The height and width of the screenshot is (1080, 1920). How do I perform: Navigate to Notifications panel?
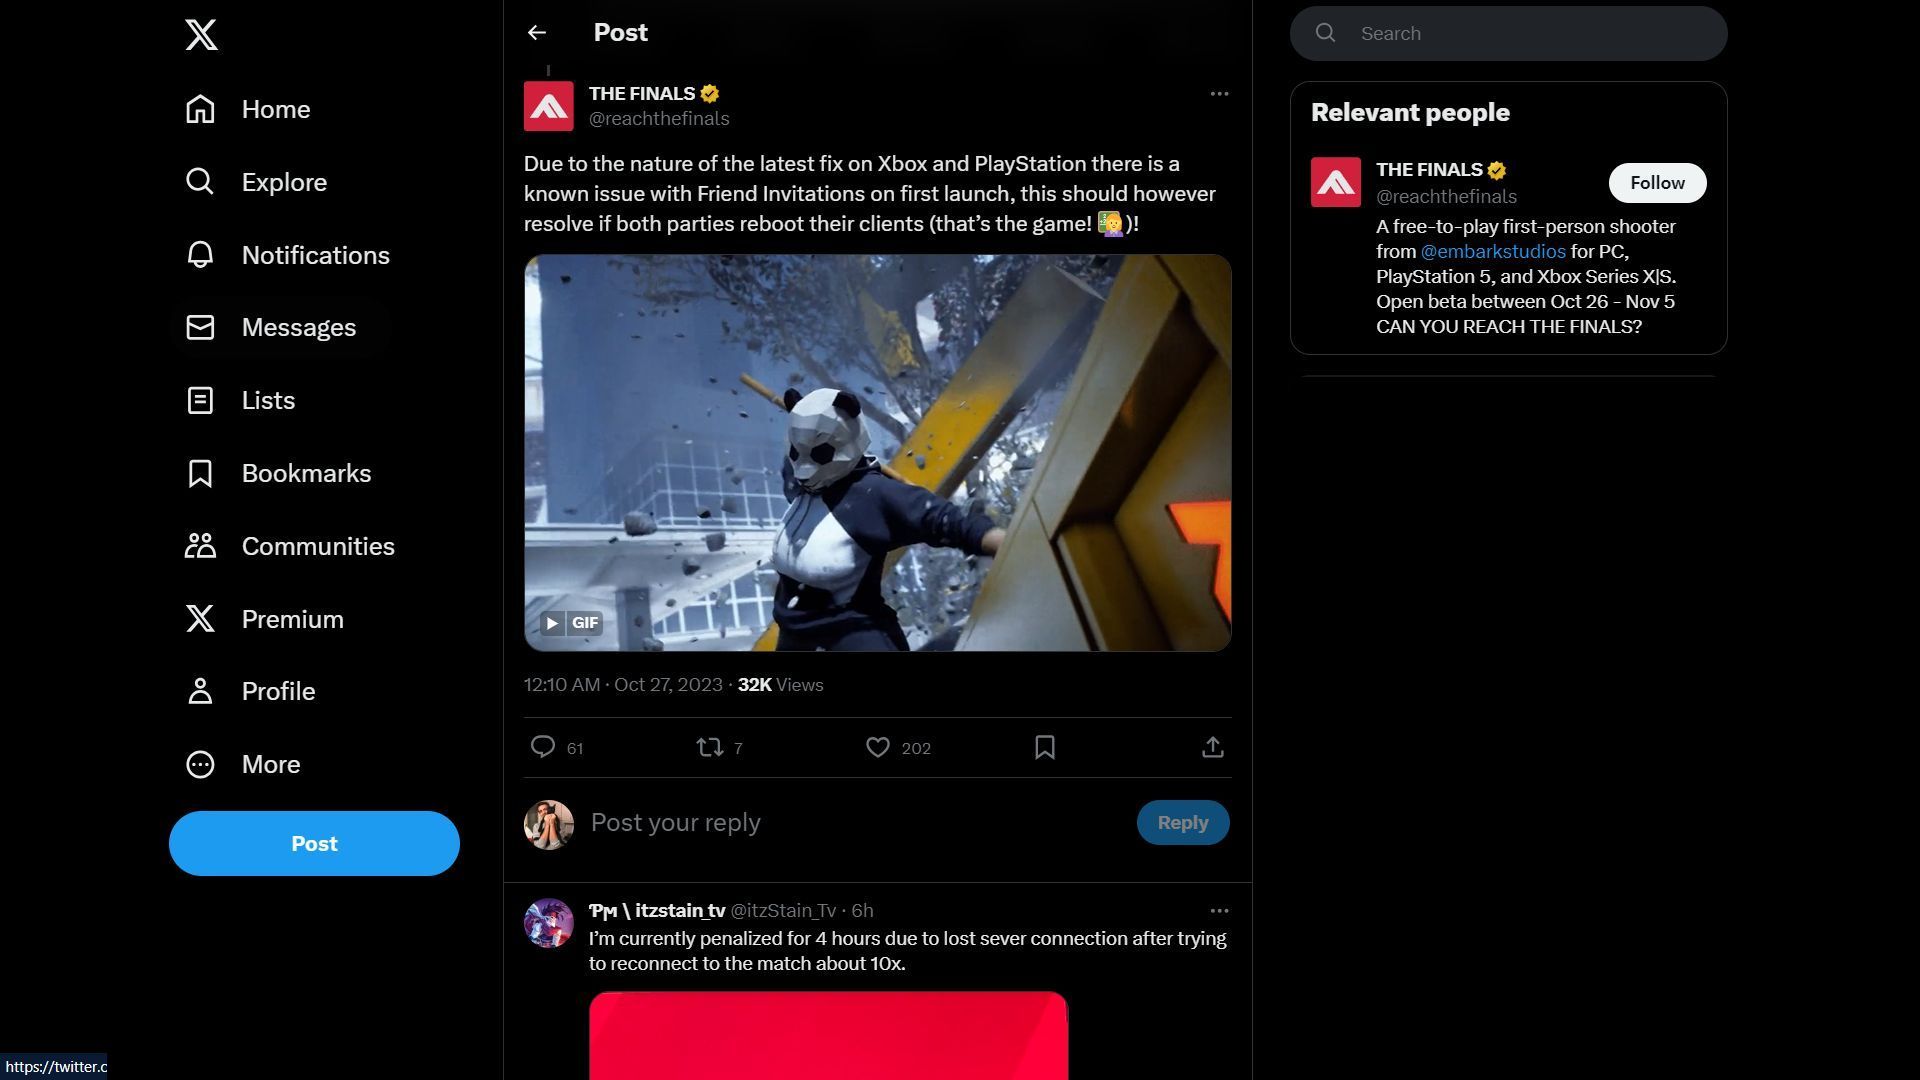pos(315,256)
